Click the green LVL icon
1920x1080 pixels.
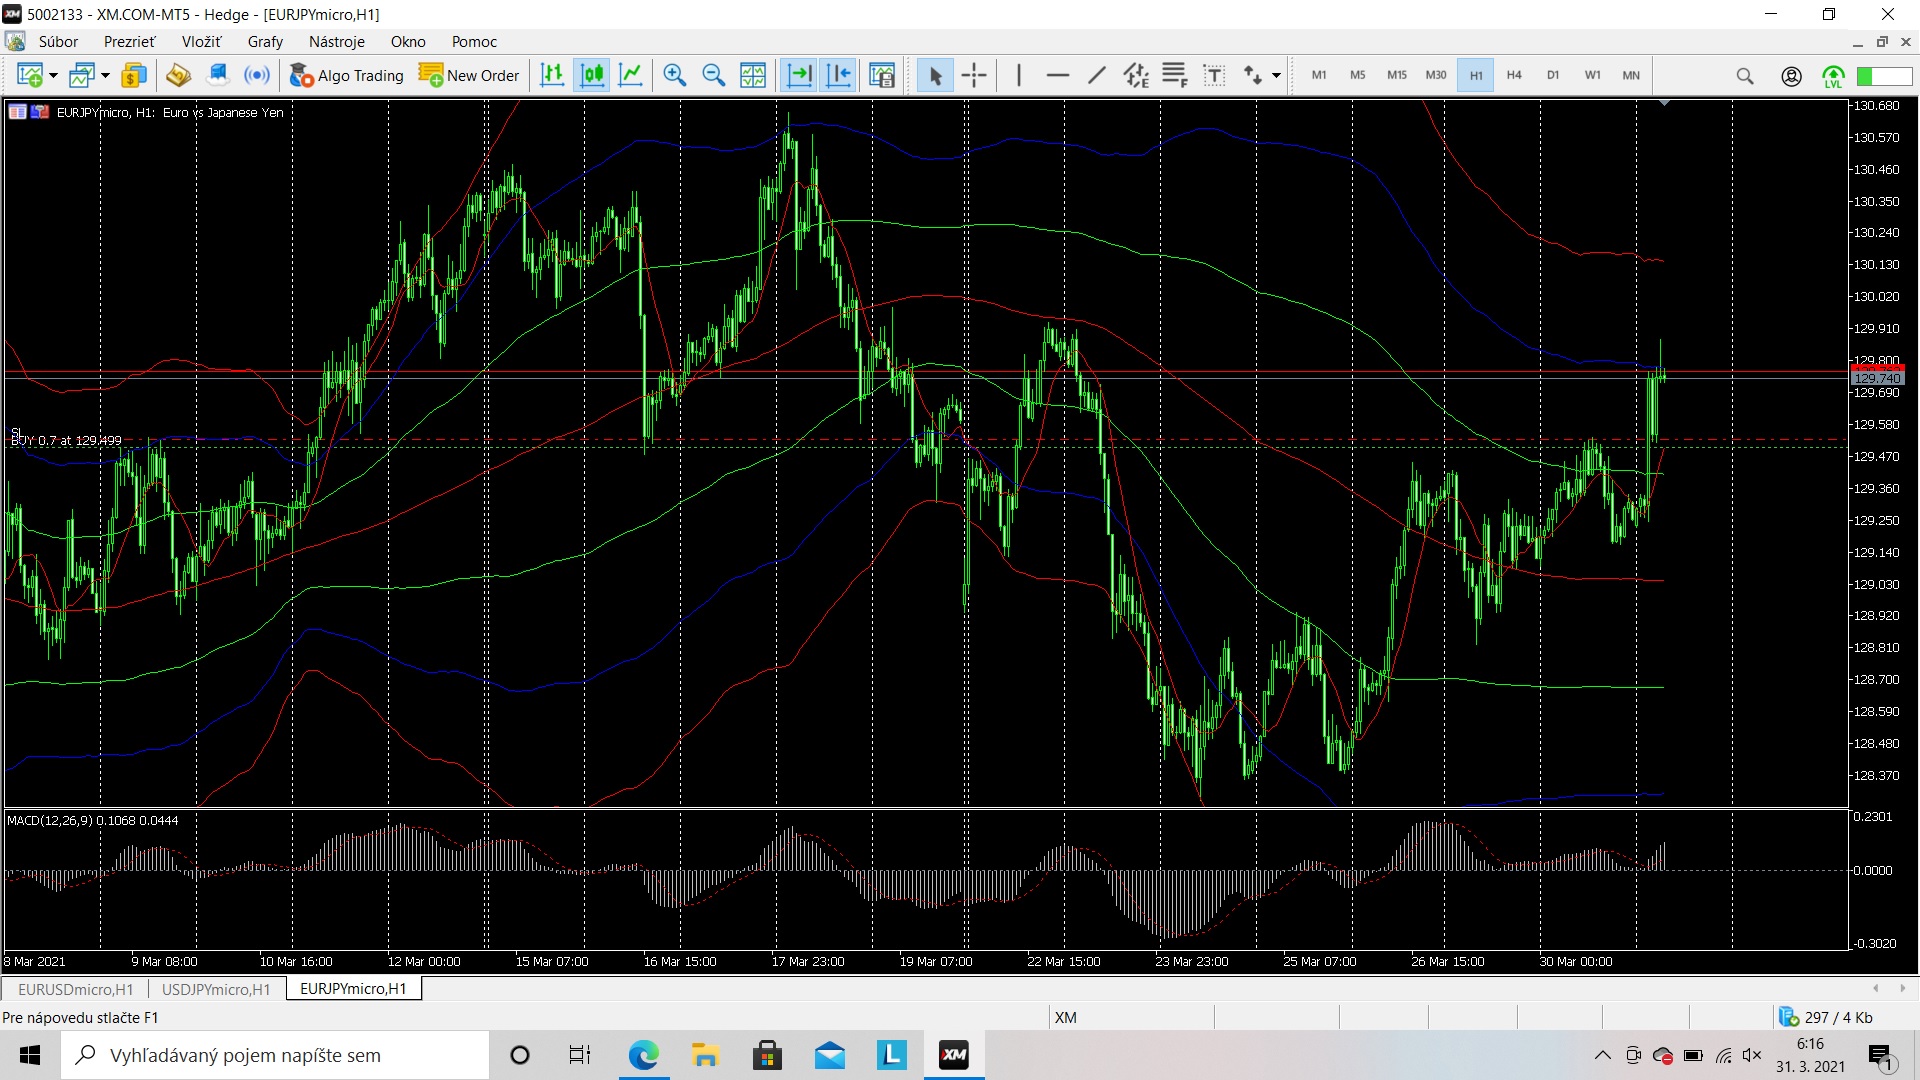click(1833, 76)
